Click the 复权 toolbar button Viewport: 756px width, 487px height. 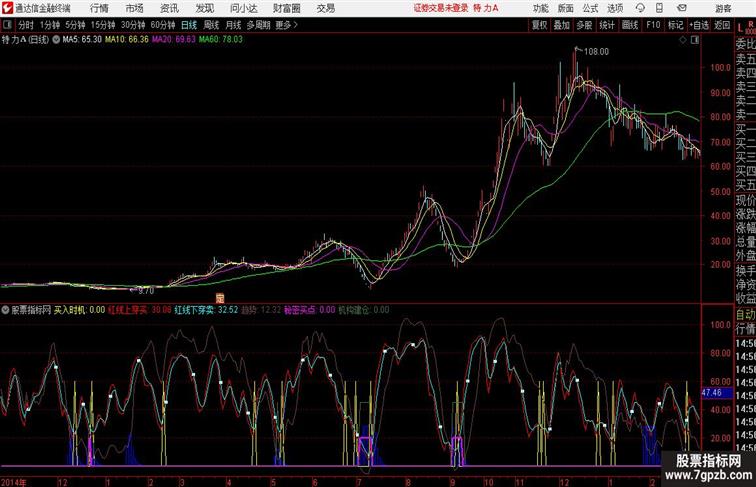pos(539,25)
